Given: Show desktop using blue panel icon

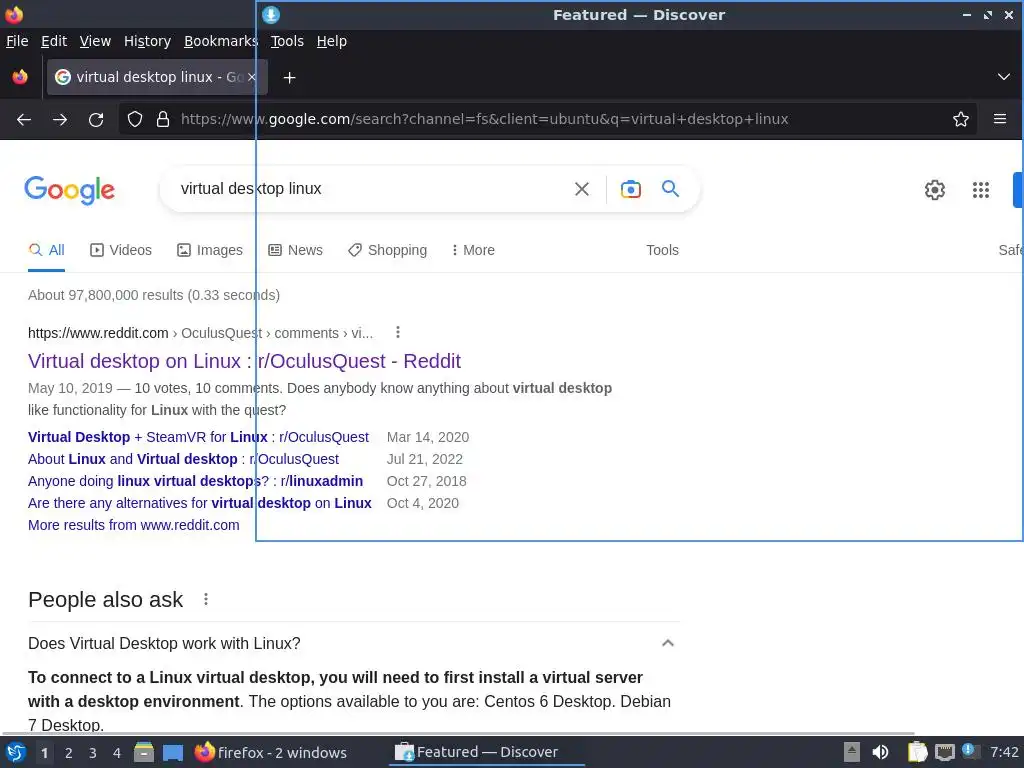Looking at the screenshot, I should [173, 752].
